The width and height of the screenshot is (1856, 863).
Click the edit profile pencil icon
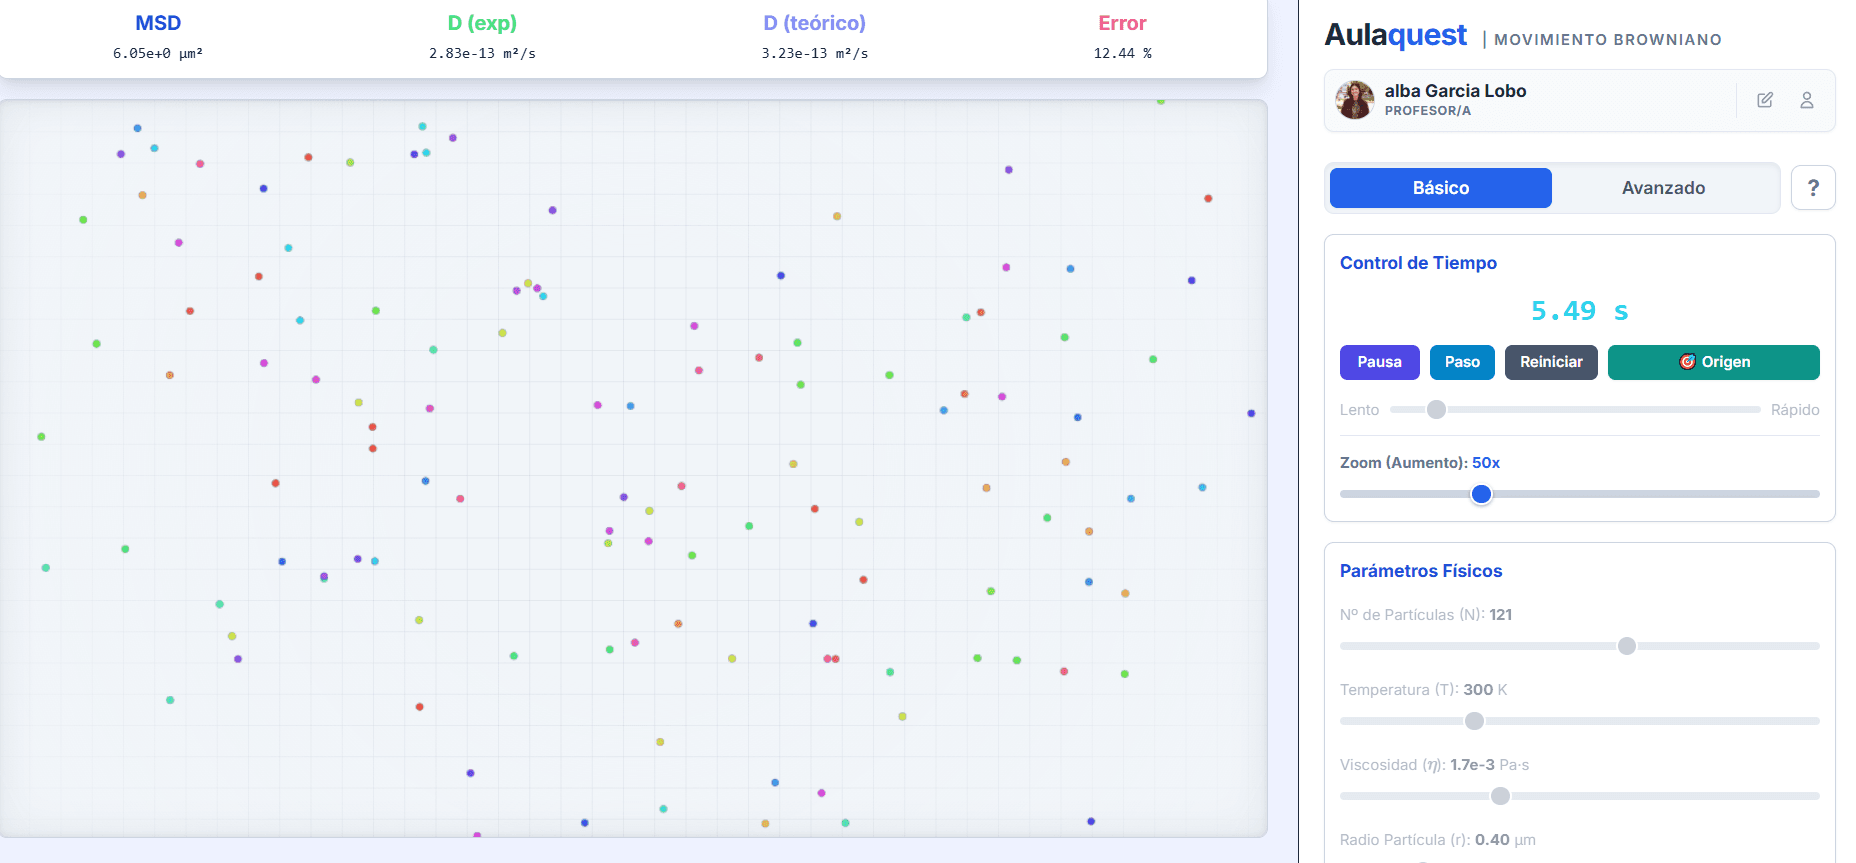click(x=1765, y=100)
